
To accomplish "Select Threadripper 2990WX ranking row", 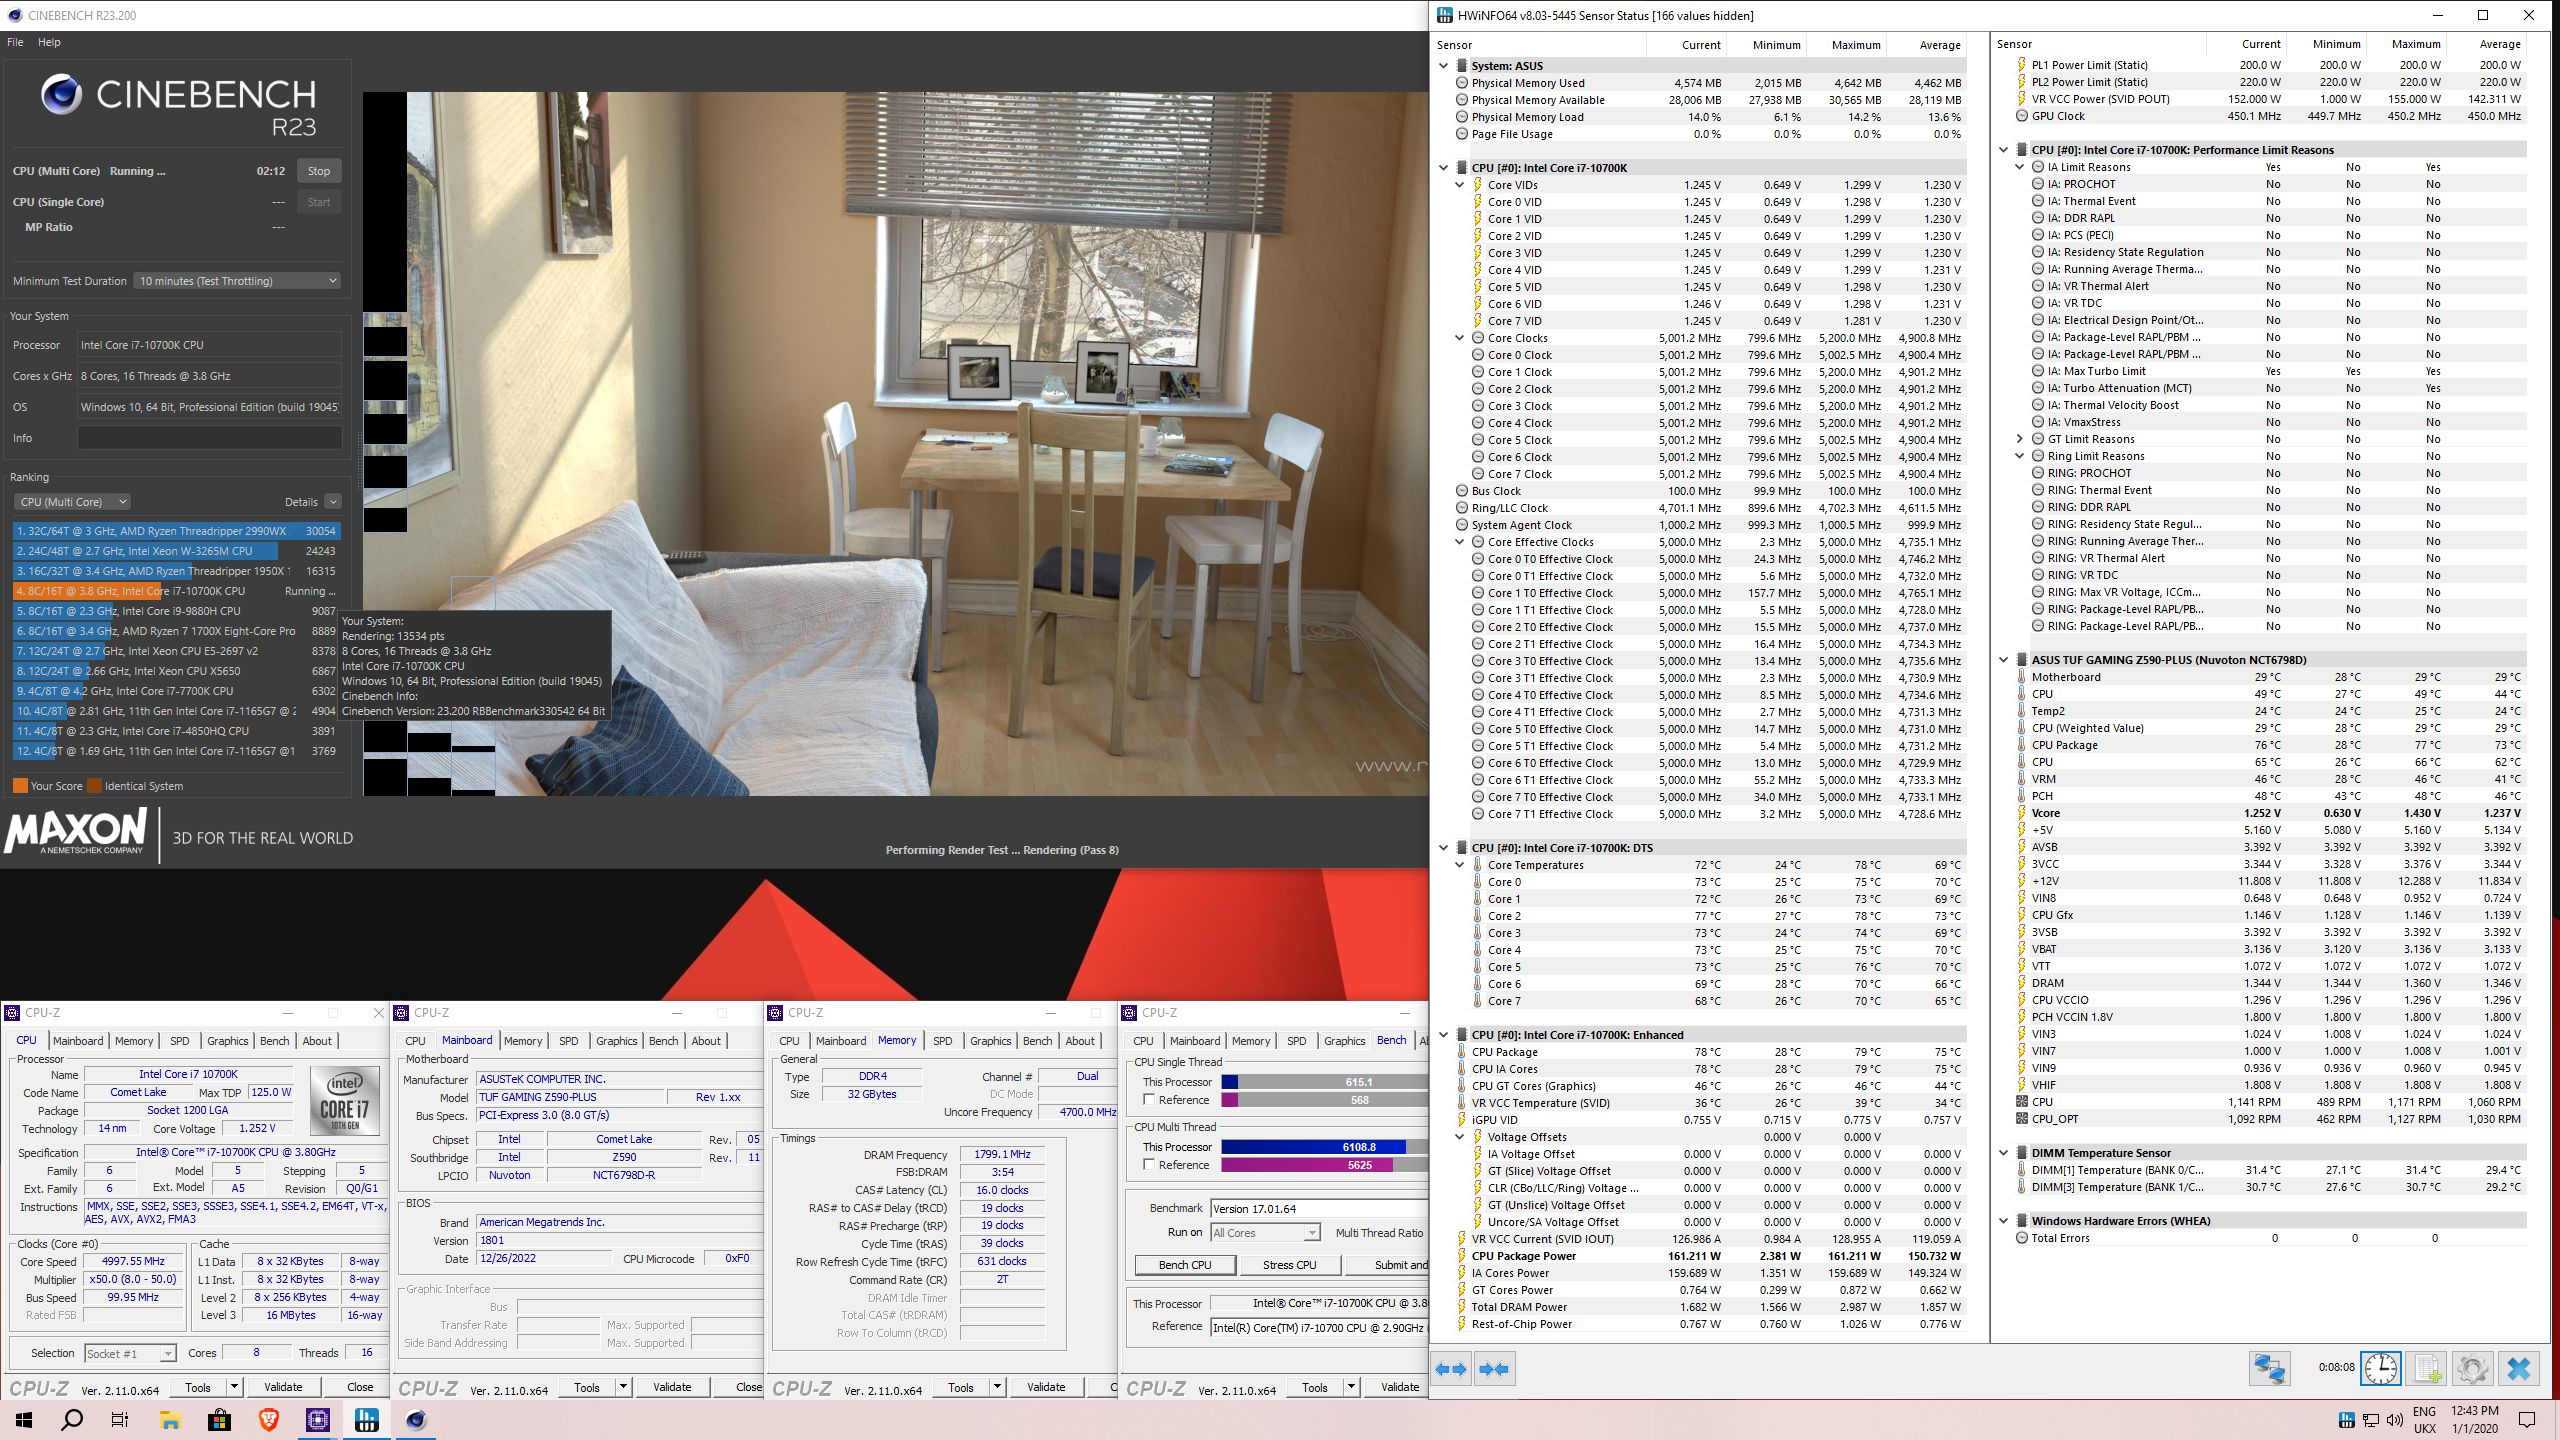I will tap(177, 531).
